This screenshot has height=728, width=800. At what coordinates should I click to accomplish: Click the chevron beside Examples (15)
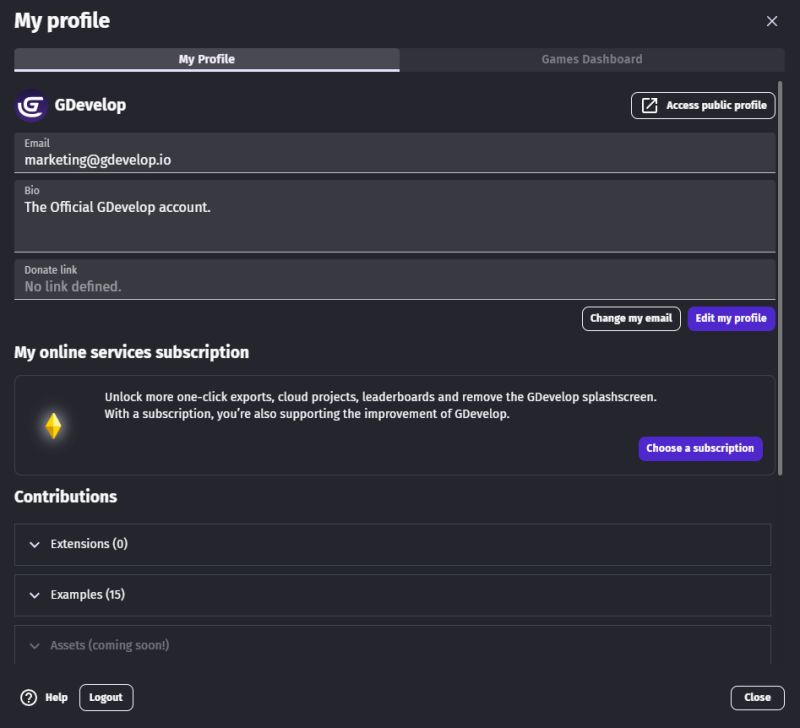[33, 594]
